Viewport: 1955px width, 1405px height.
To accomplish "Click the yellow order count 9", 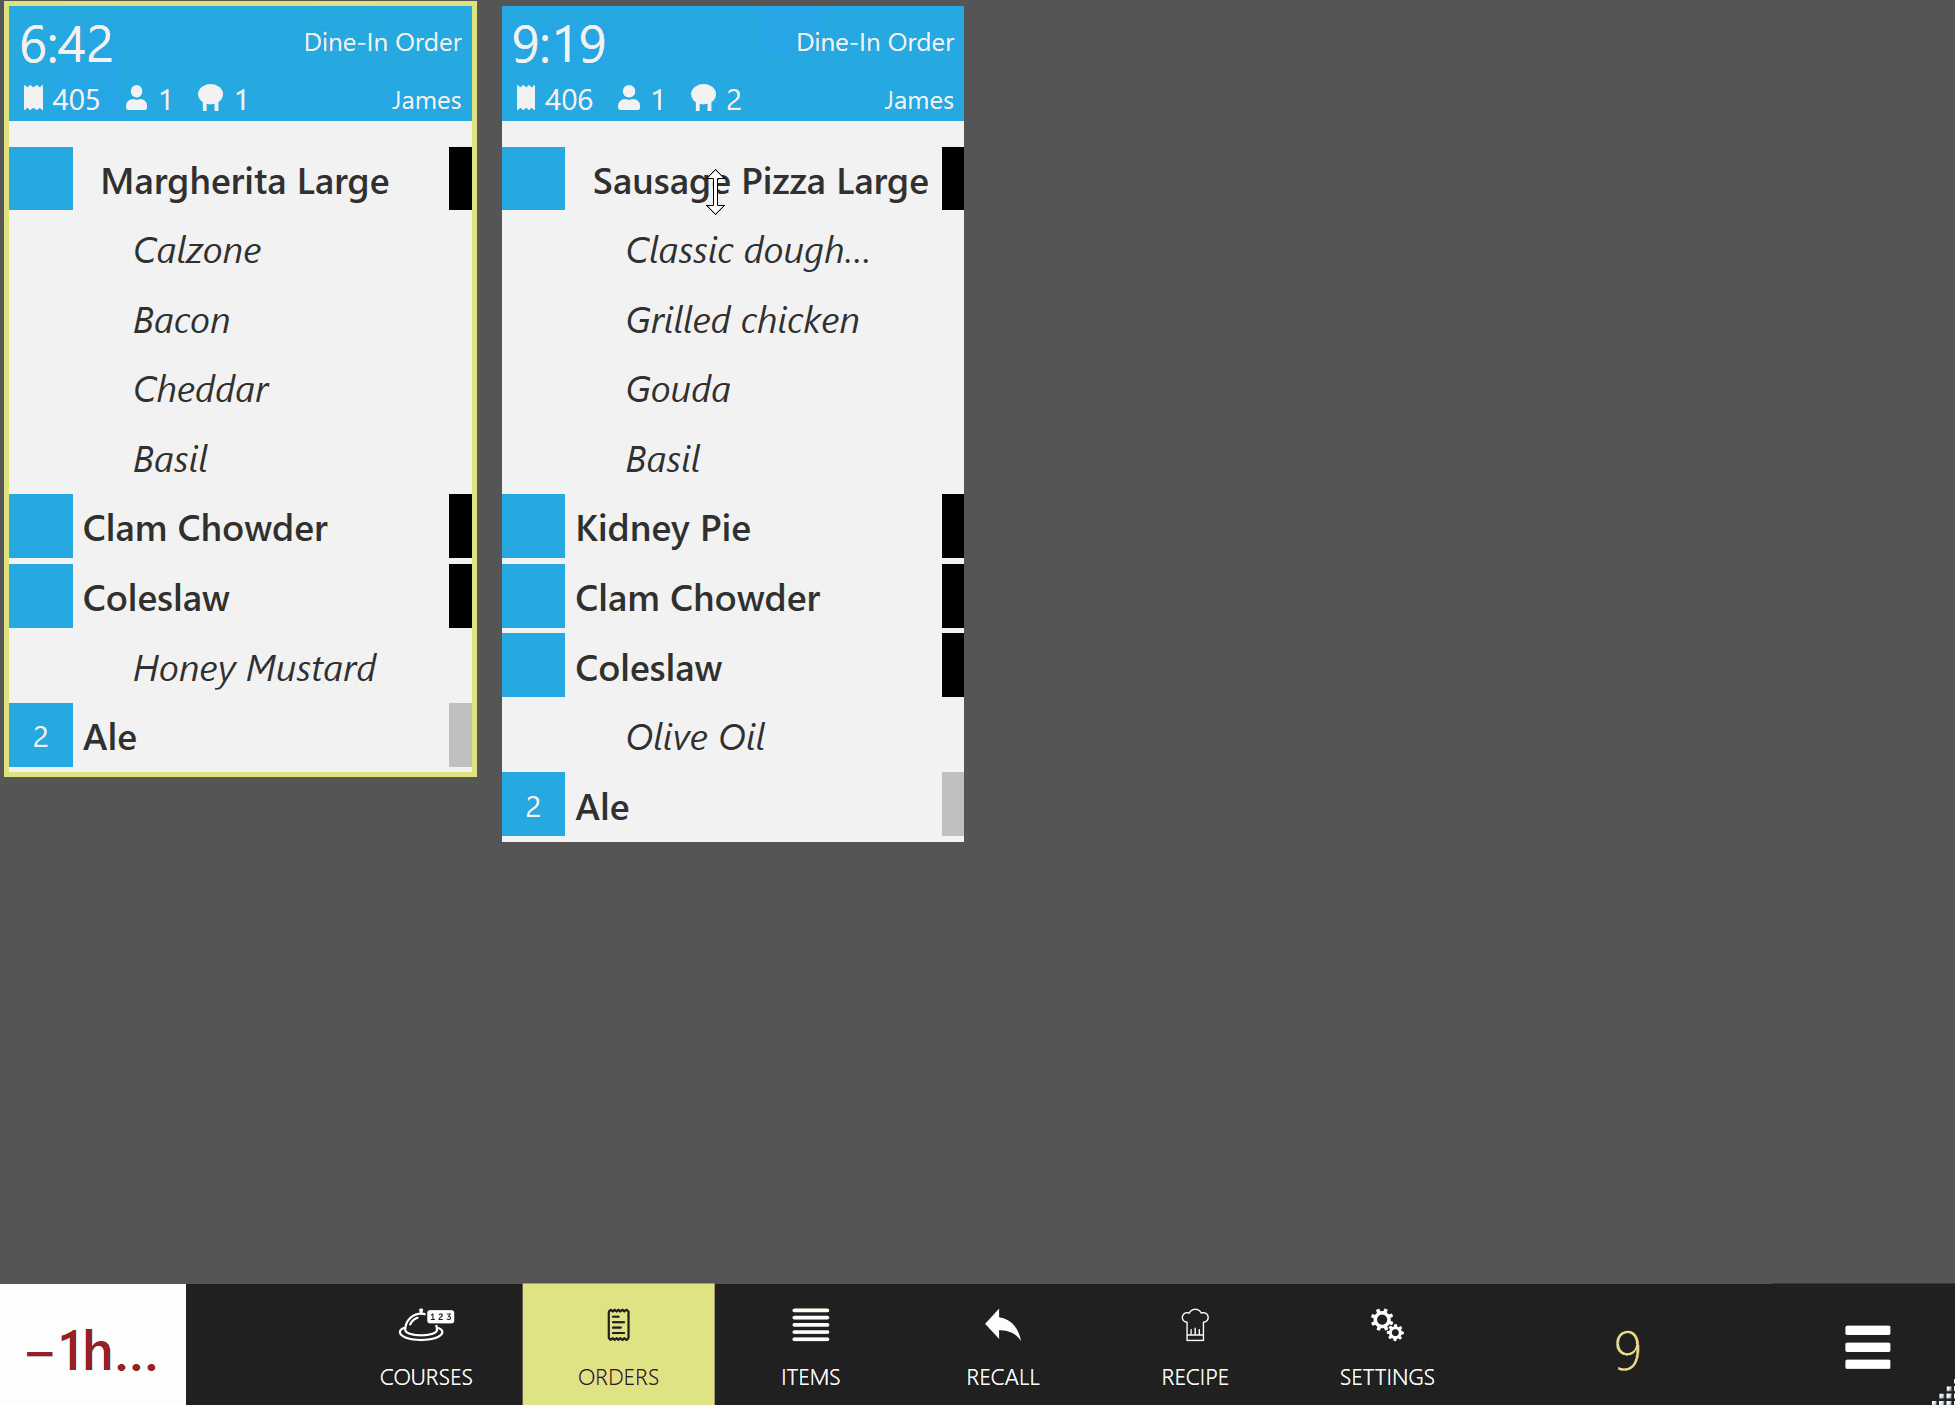I will pos(1627,1350).
